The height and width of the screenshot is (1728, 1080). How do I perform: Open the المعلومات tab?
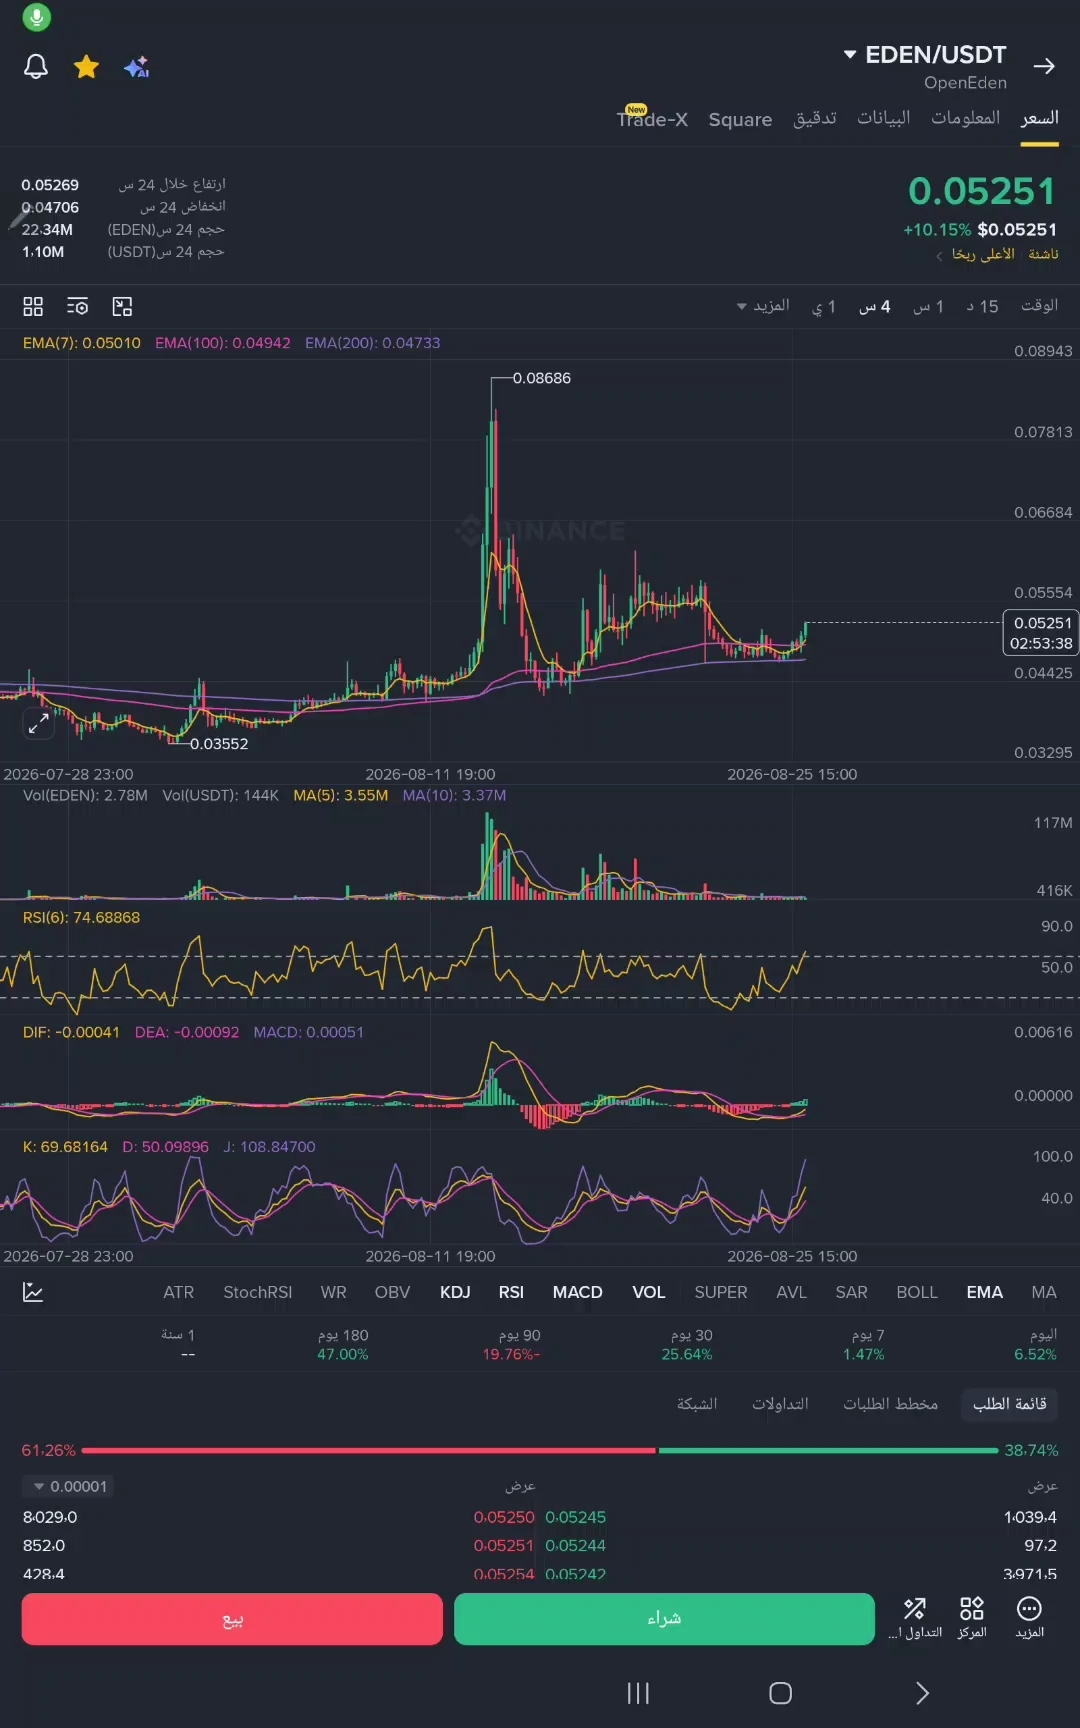[966, 118]
